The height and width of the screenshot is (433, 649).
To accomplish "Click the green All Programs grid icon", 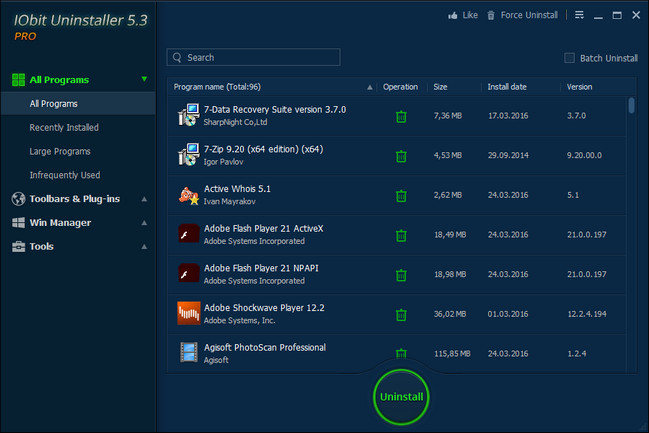I will click(18, 79).
